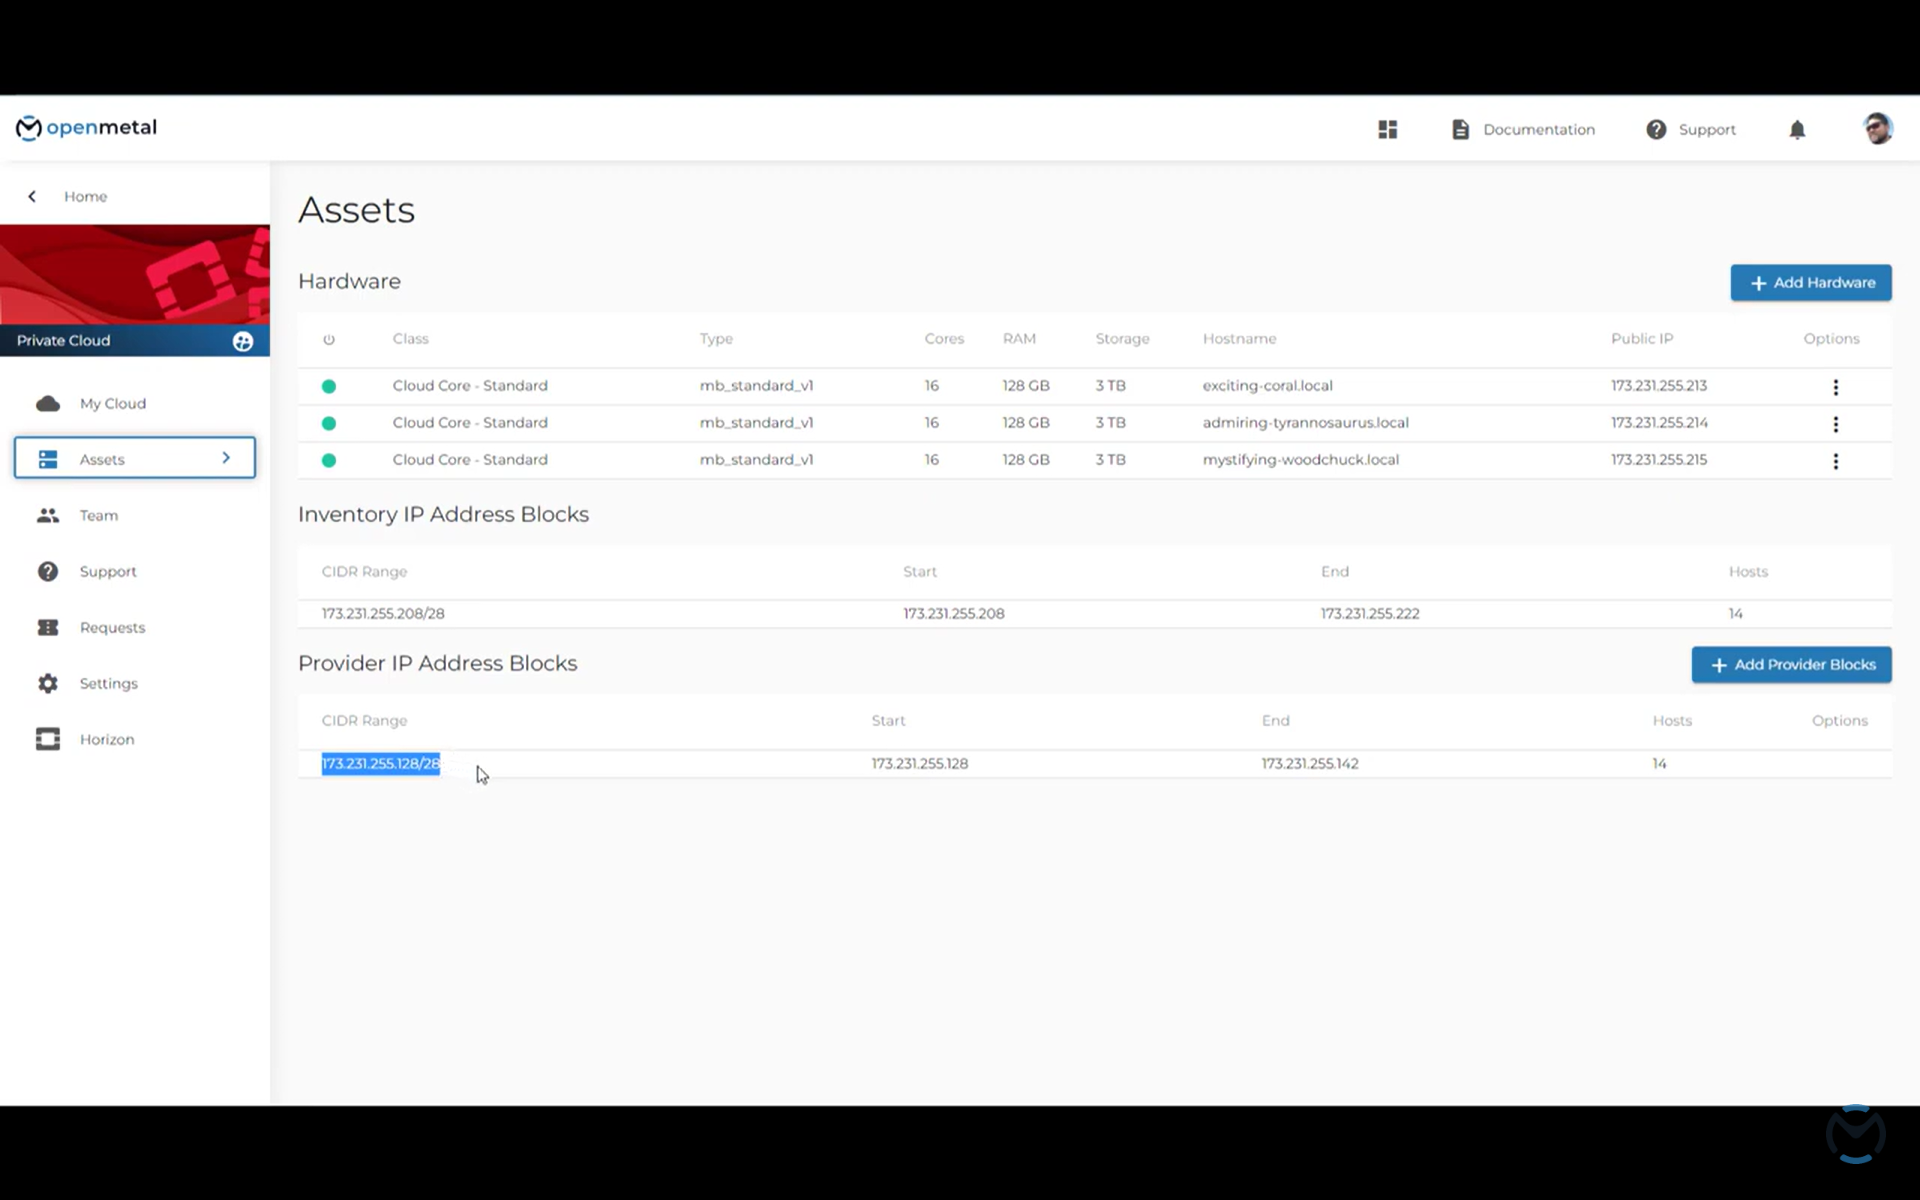This screenshot has width=1920, height=1200.
Task: Click the OpenStack icon beside Private Cloud
Action: 243,340
